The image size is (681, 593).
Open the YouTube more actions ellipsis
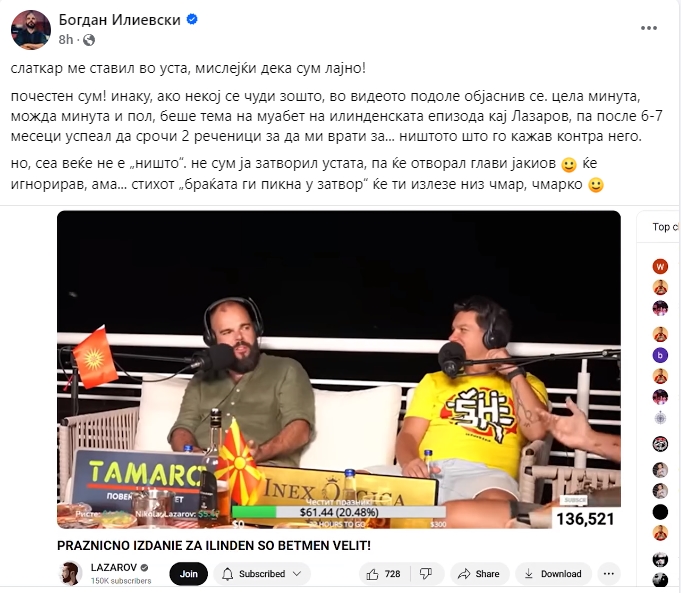[608, 574]
